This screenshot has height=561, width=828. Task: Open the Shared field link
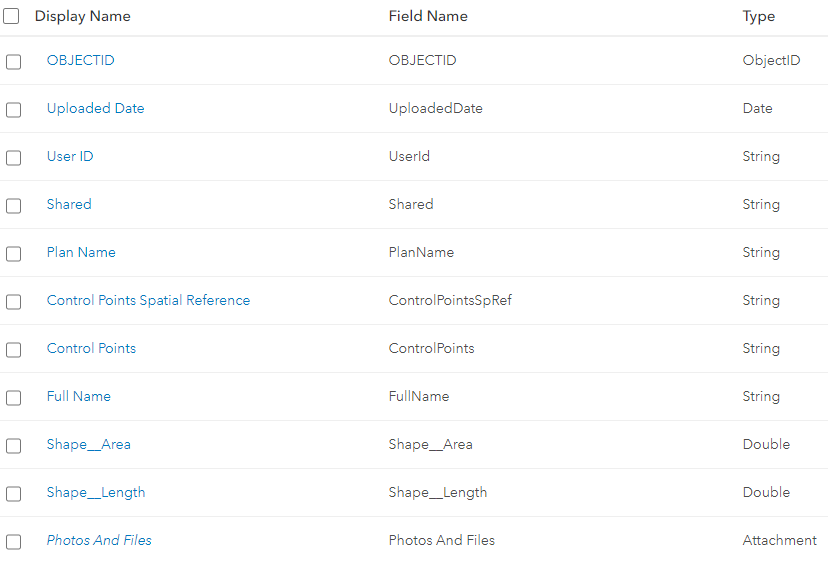click(x=69, y=204)
